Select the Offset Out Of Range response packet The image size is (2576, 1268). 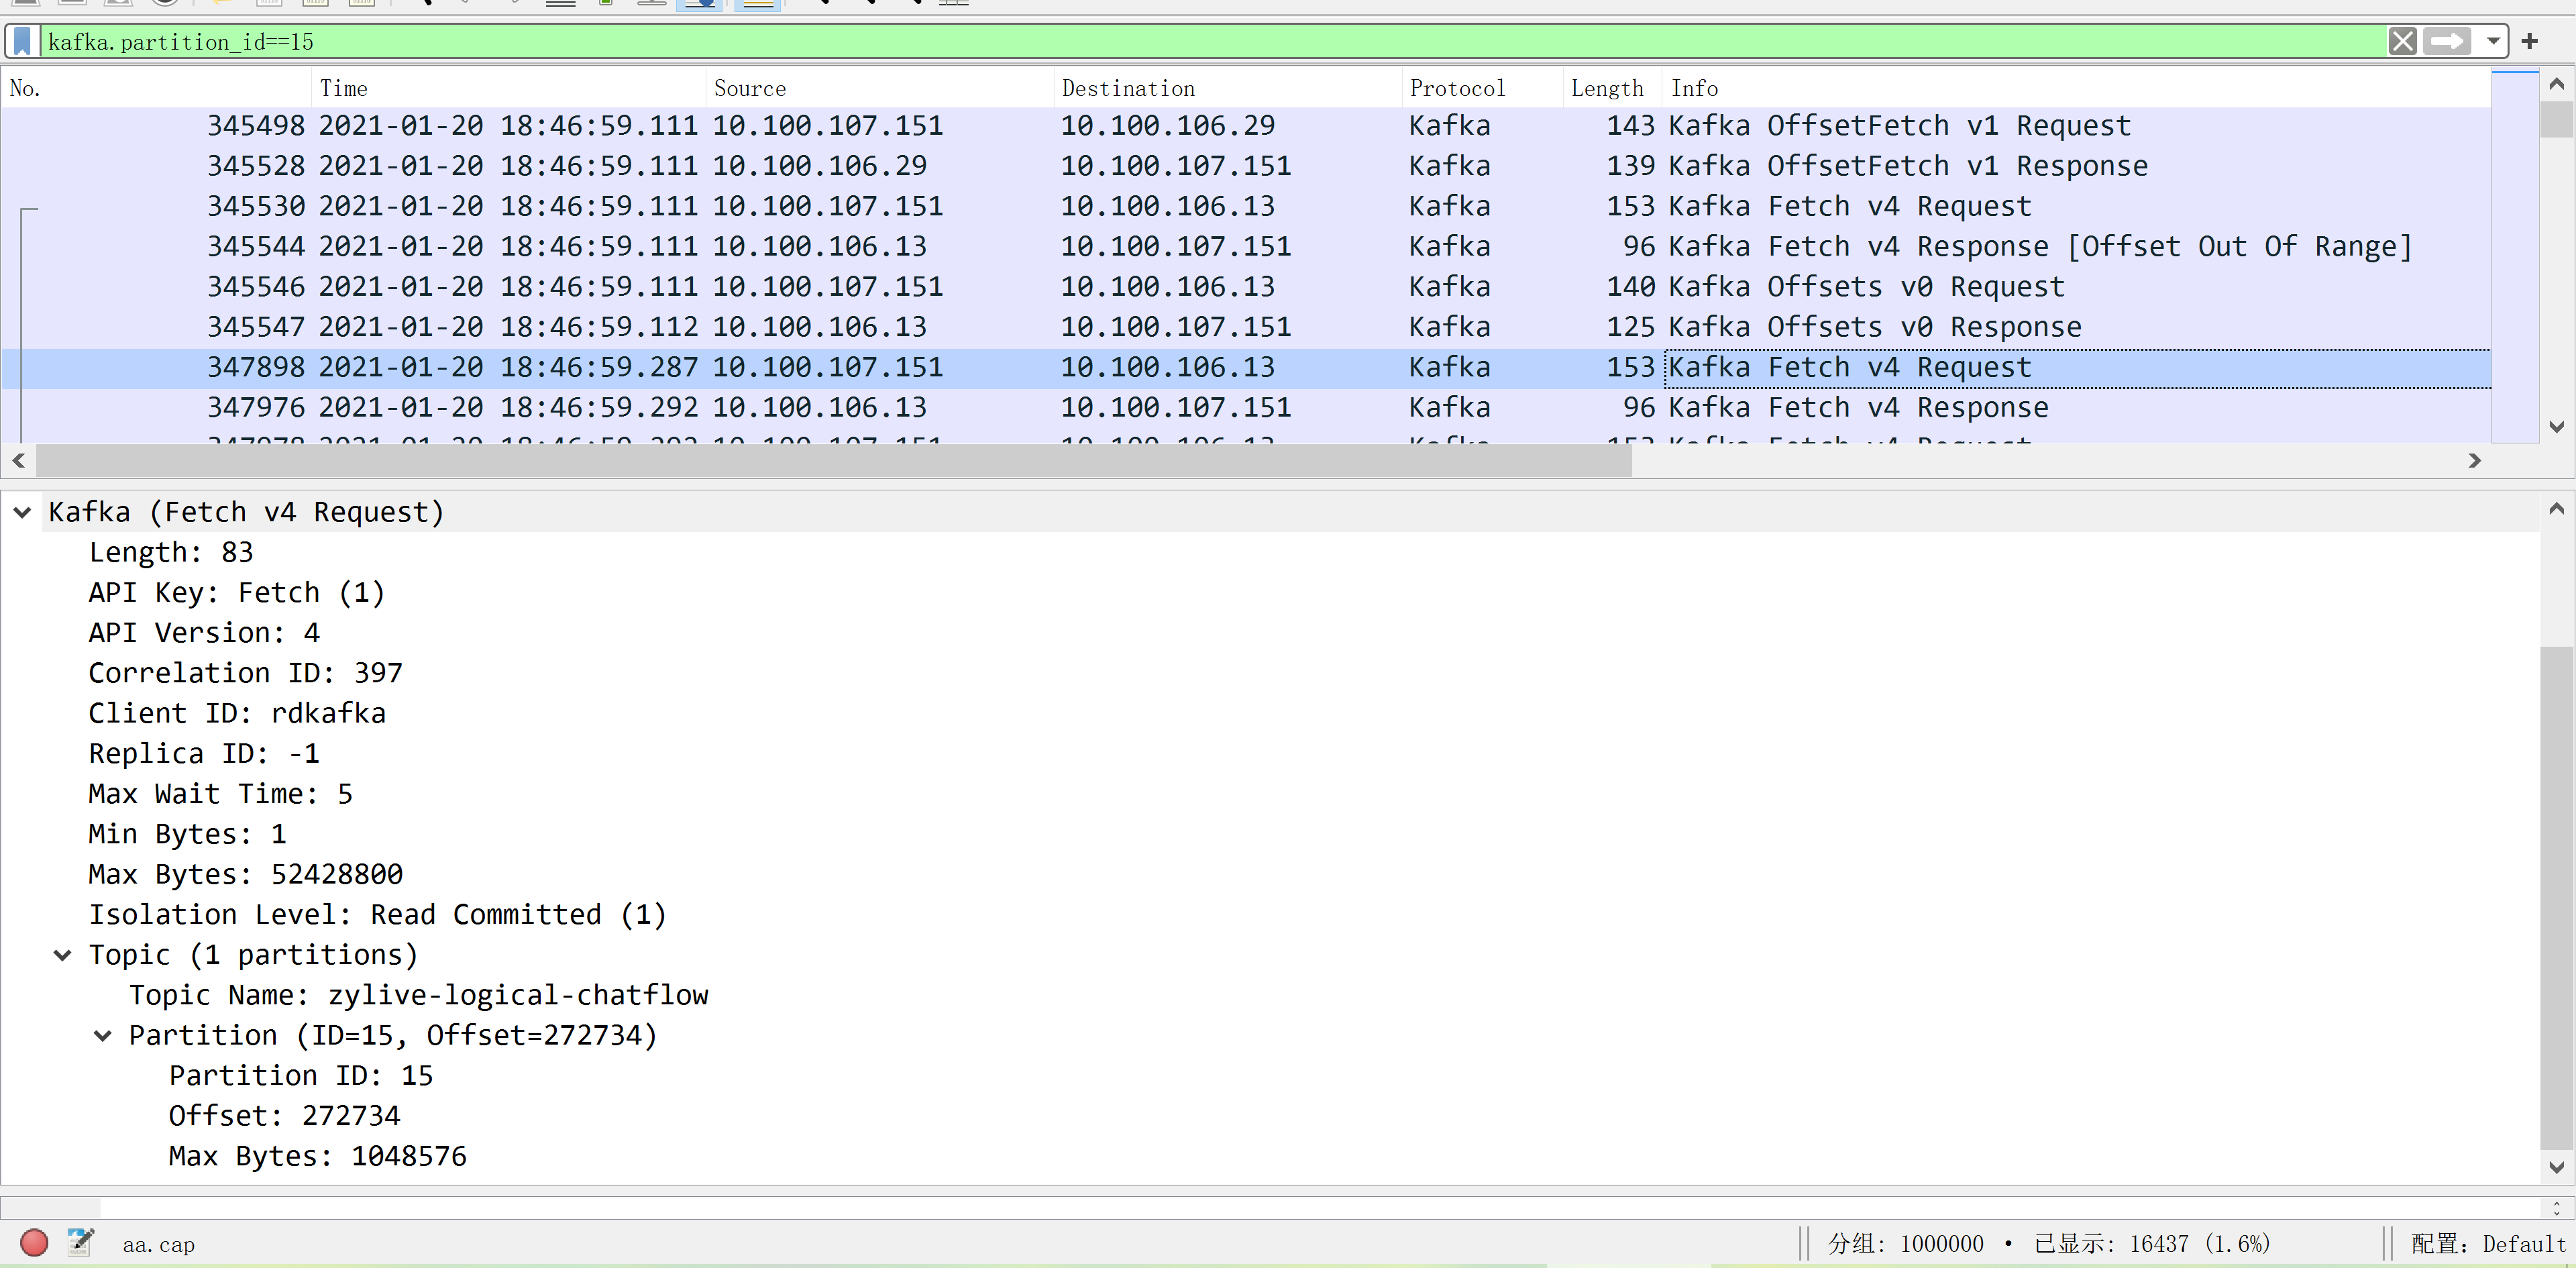click(x=1200, y=246)
